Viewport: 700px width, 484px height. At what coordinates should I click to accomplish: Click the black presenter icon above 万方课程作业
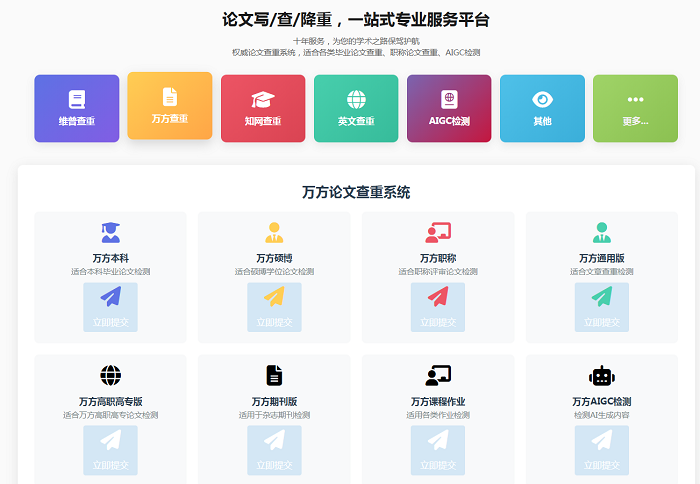pyautogui.click(x=438, y=376)
